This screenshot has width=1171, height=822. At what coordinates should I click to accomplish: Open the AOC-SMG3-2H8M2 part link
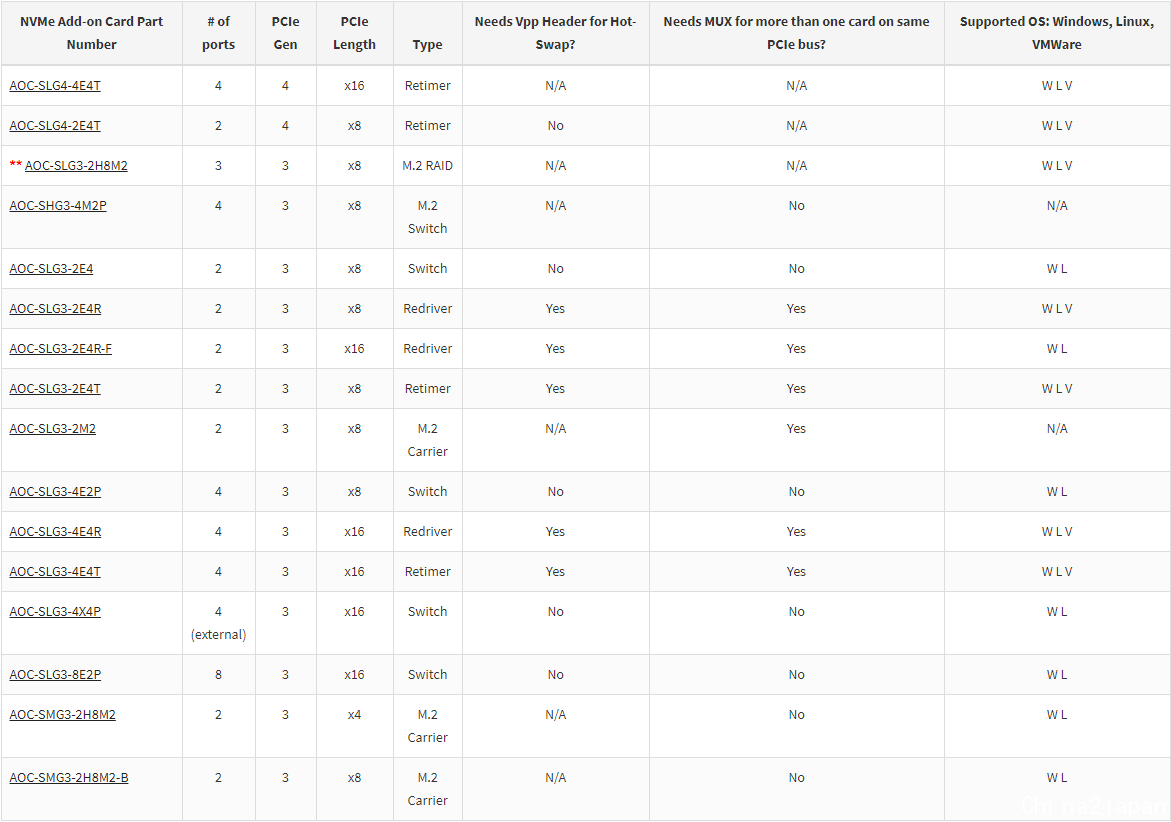pos(62,714)
